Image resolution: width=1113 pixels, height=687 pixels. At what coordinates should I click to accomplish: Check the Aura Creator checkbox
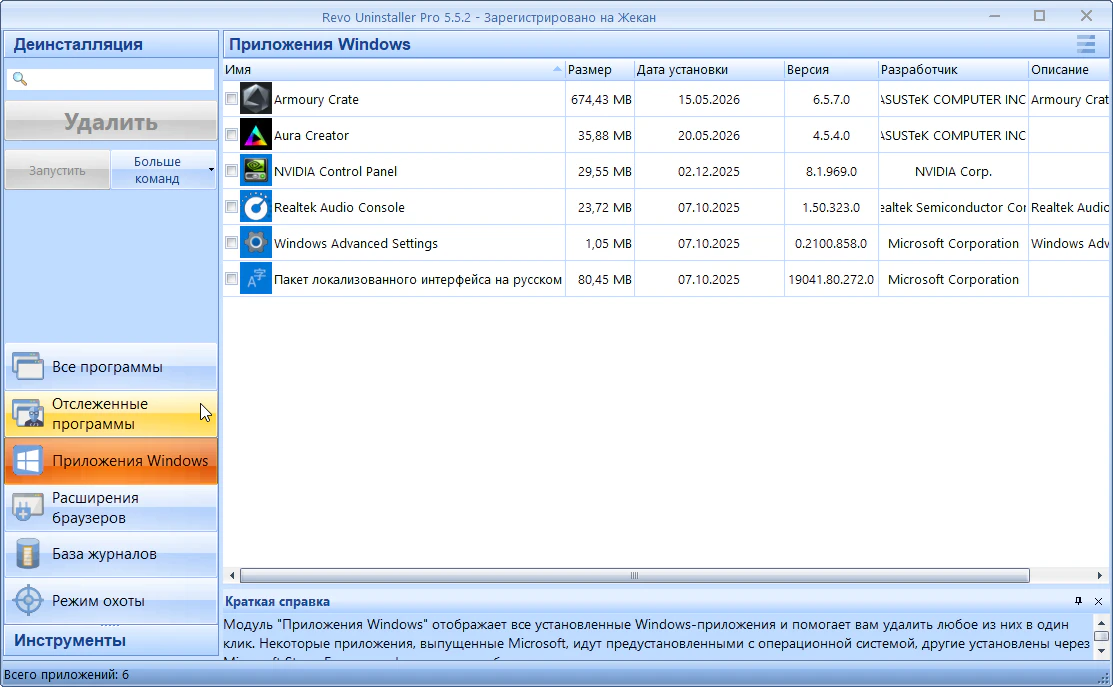click(231, 134)
